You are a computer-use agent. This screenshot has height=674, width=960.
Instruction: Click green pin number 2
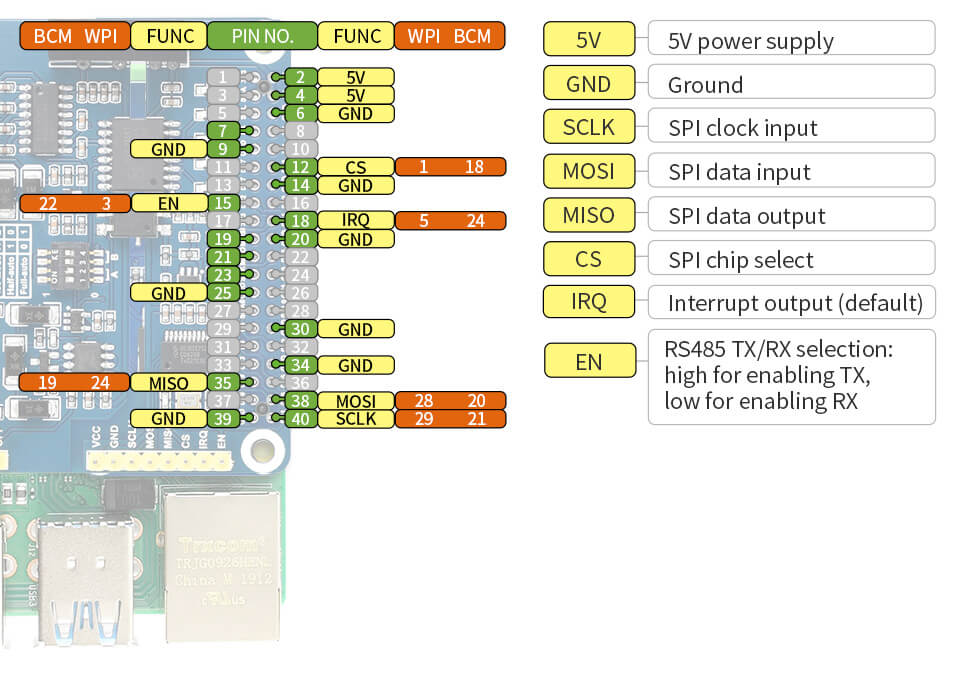coord(301,77)
